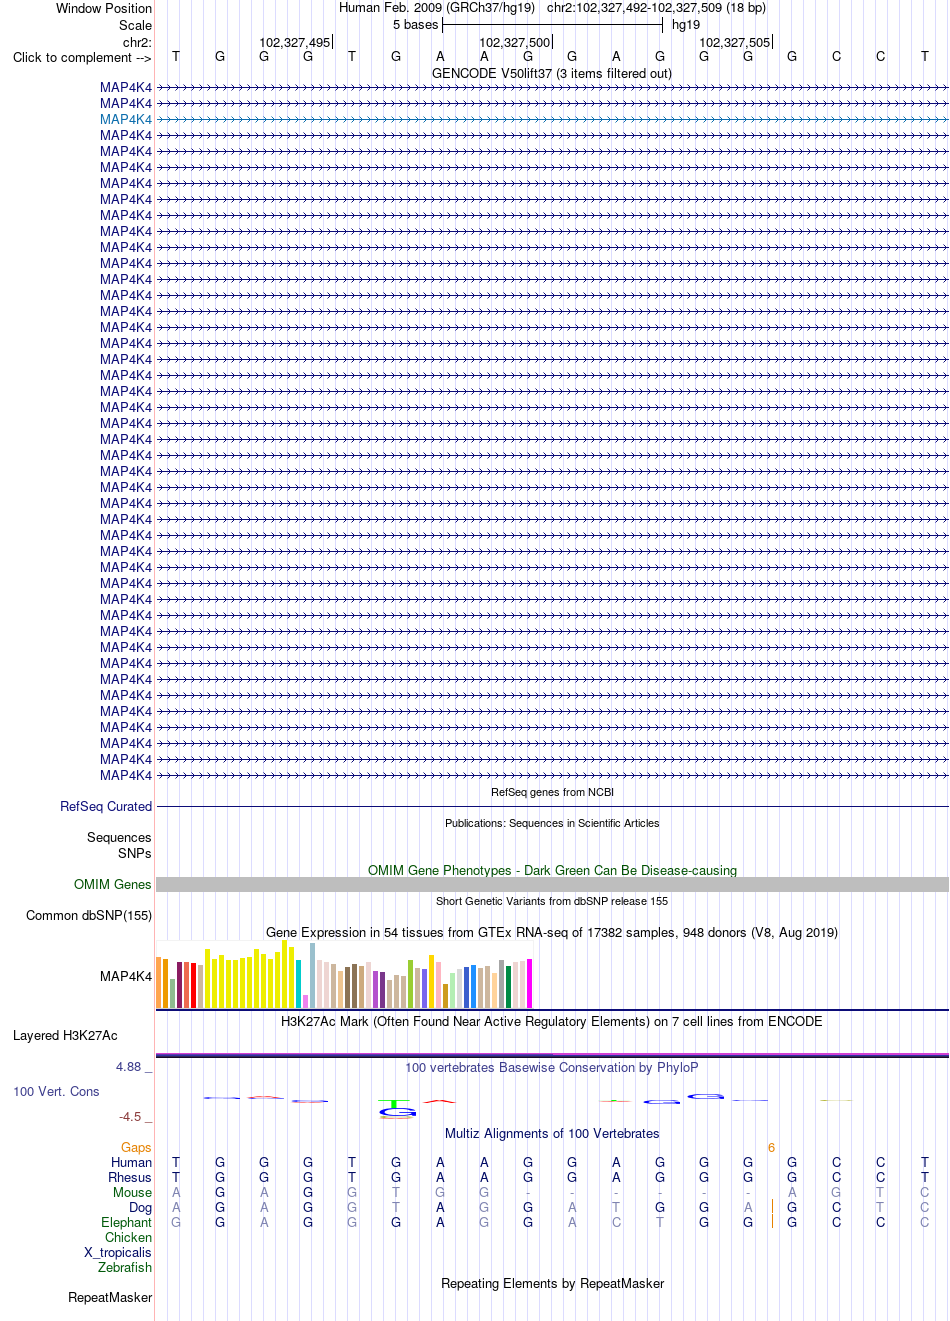Open the 'OMIM Gene Phenotypes' track title
Image resolution: width=950 pixels, height=1321 pixels.
click(x=552, y=870)
